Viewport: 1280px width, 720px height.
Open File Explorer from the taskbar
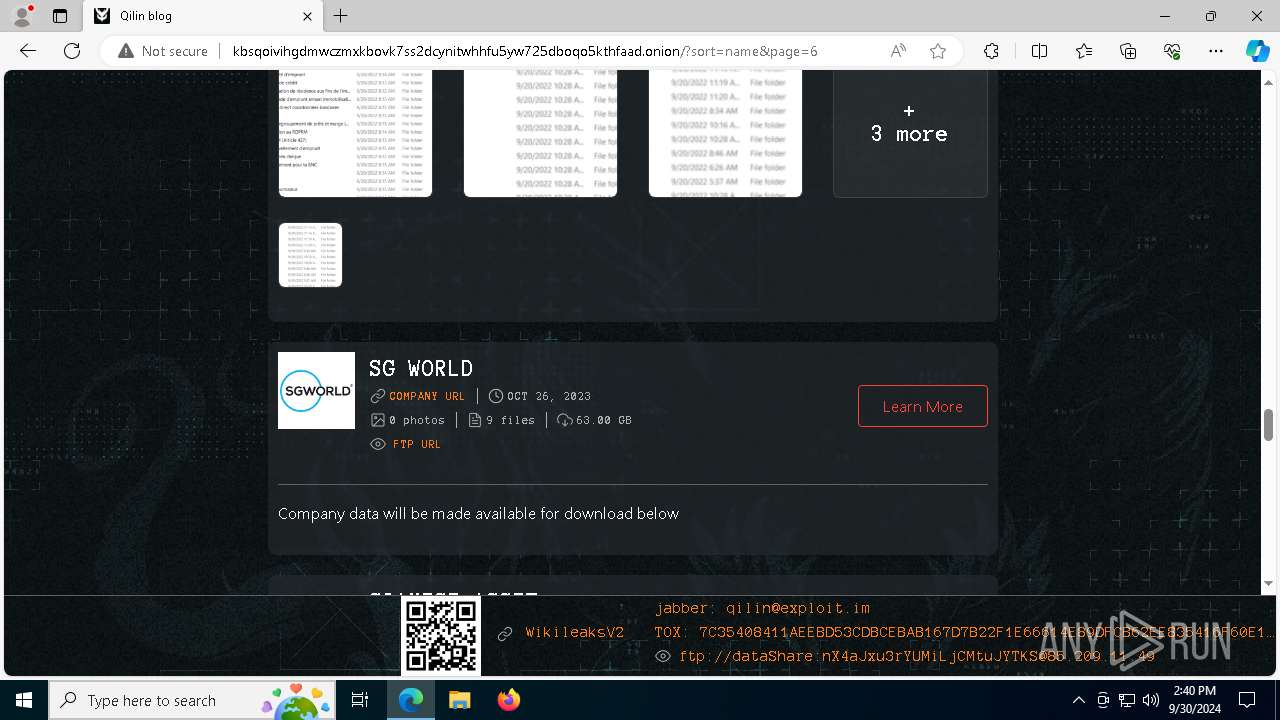[459, 700]
